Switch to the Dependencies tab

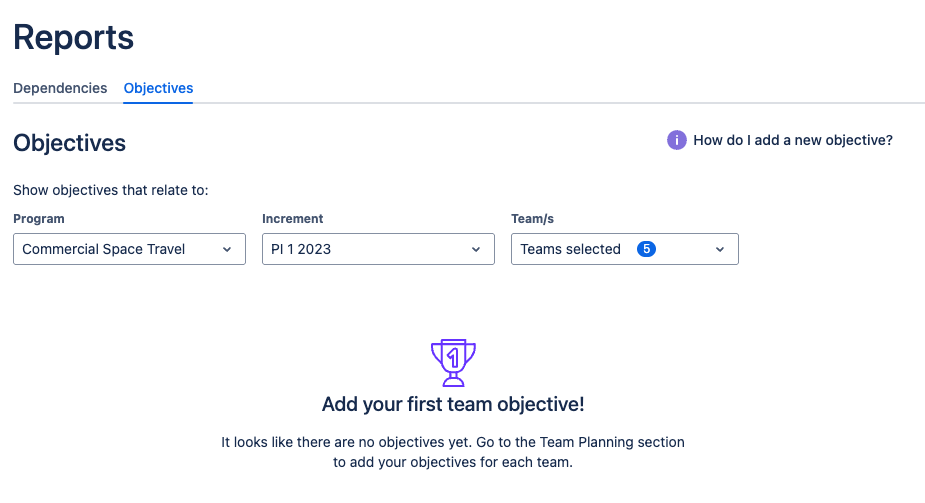coord(60,88)
